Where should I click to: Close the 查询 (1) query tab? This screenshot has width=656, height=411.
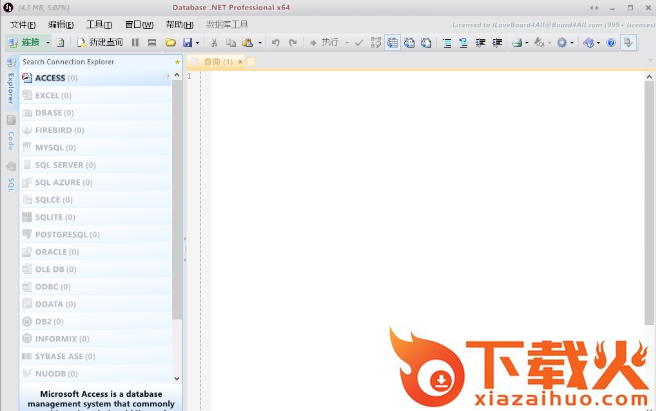click(240, 62)
